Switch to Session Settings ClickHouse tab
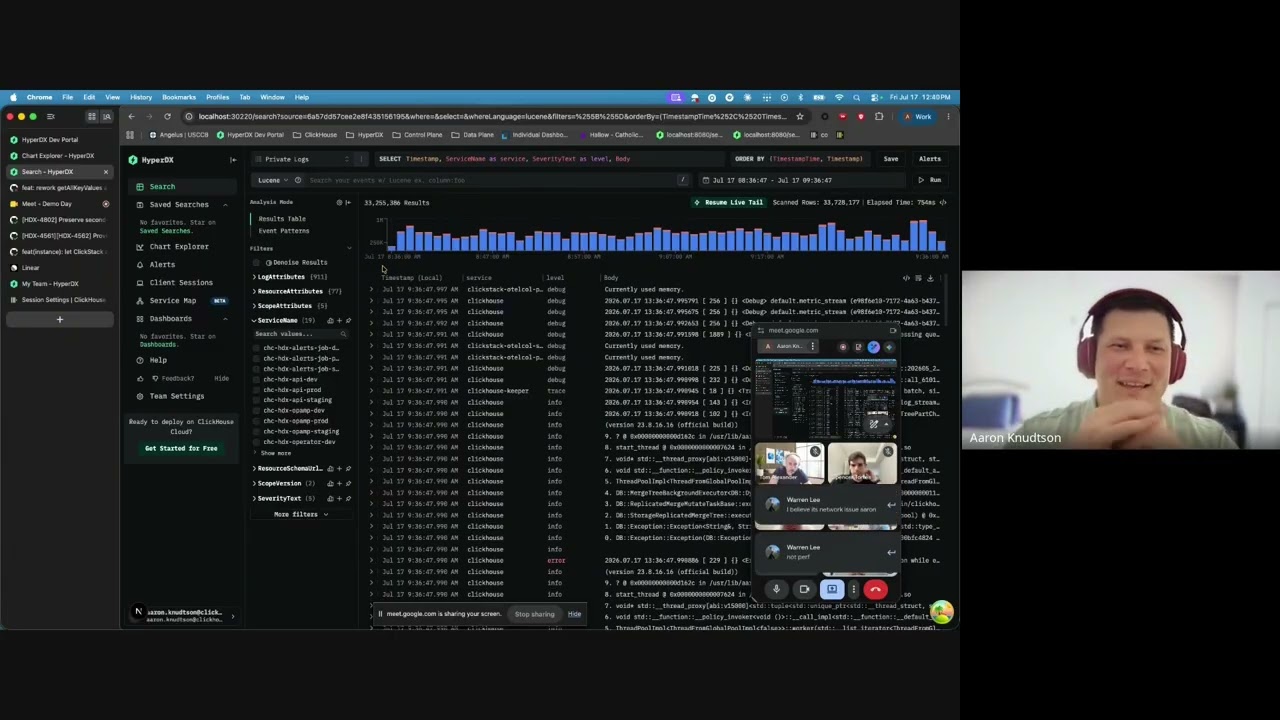 pyautogui.click(x=58, y=299)
